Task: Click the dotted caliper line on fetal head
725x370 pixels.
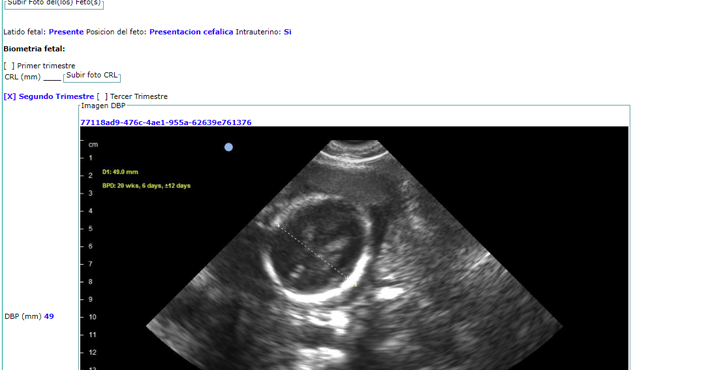Action: point(313,252)
